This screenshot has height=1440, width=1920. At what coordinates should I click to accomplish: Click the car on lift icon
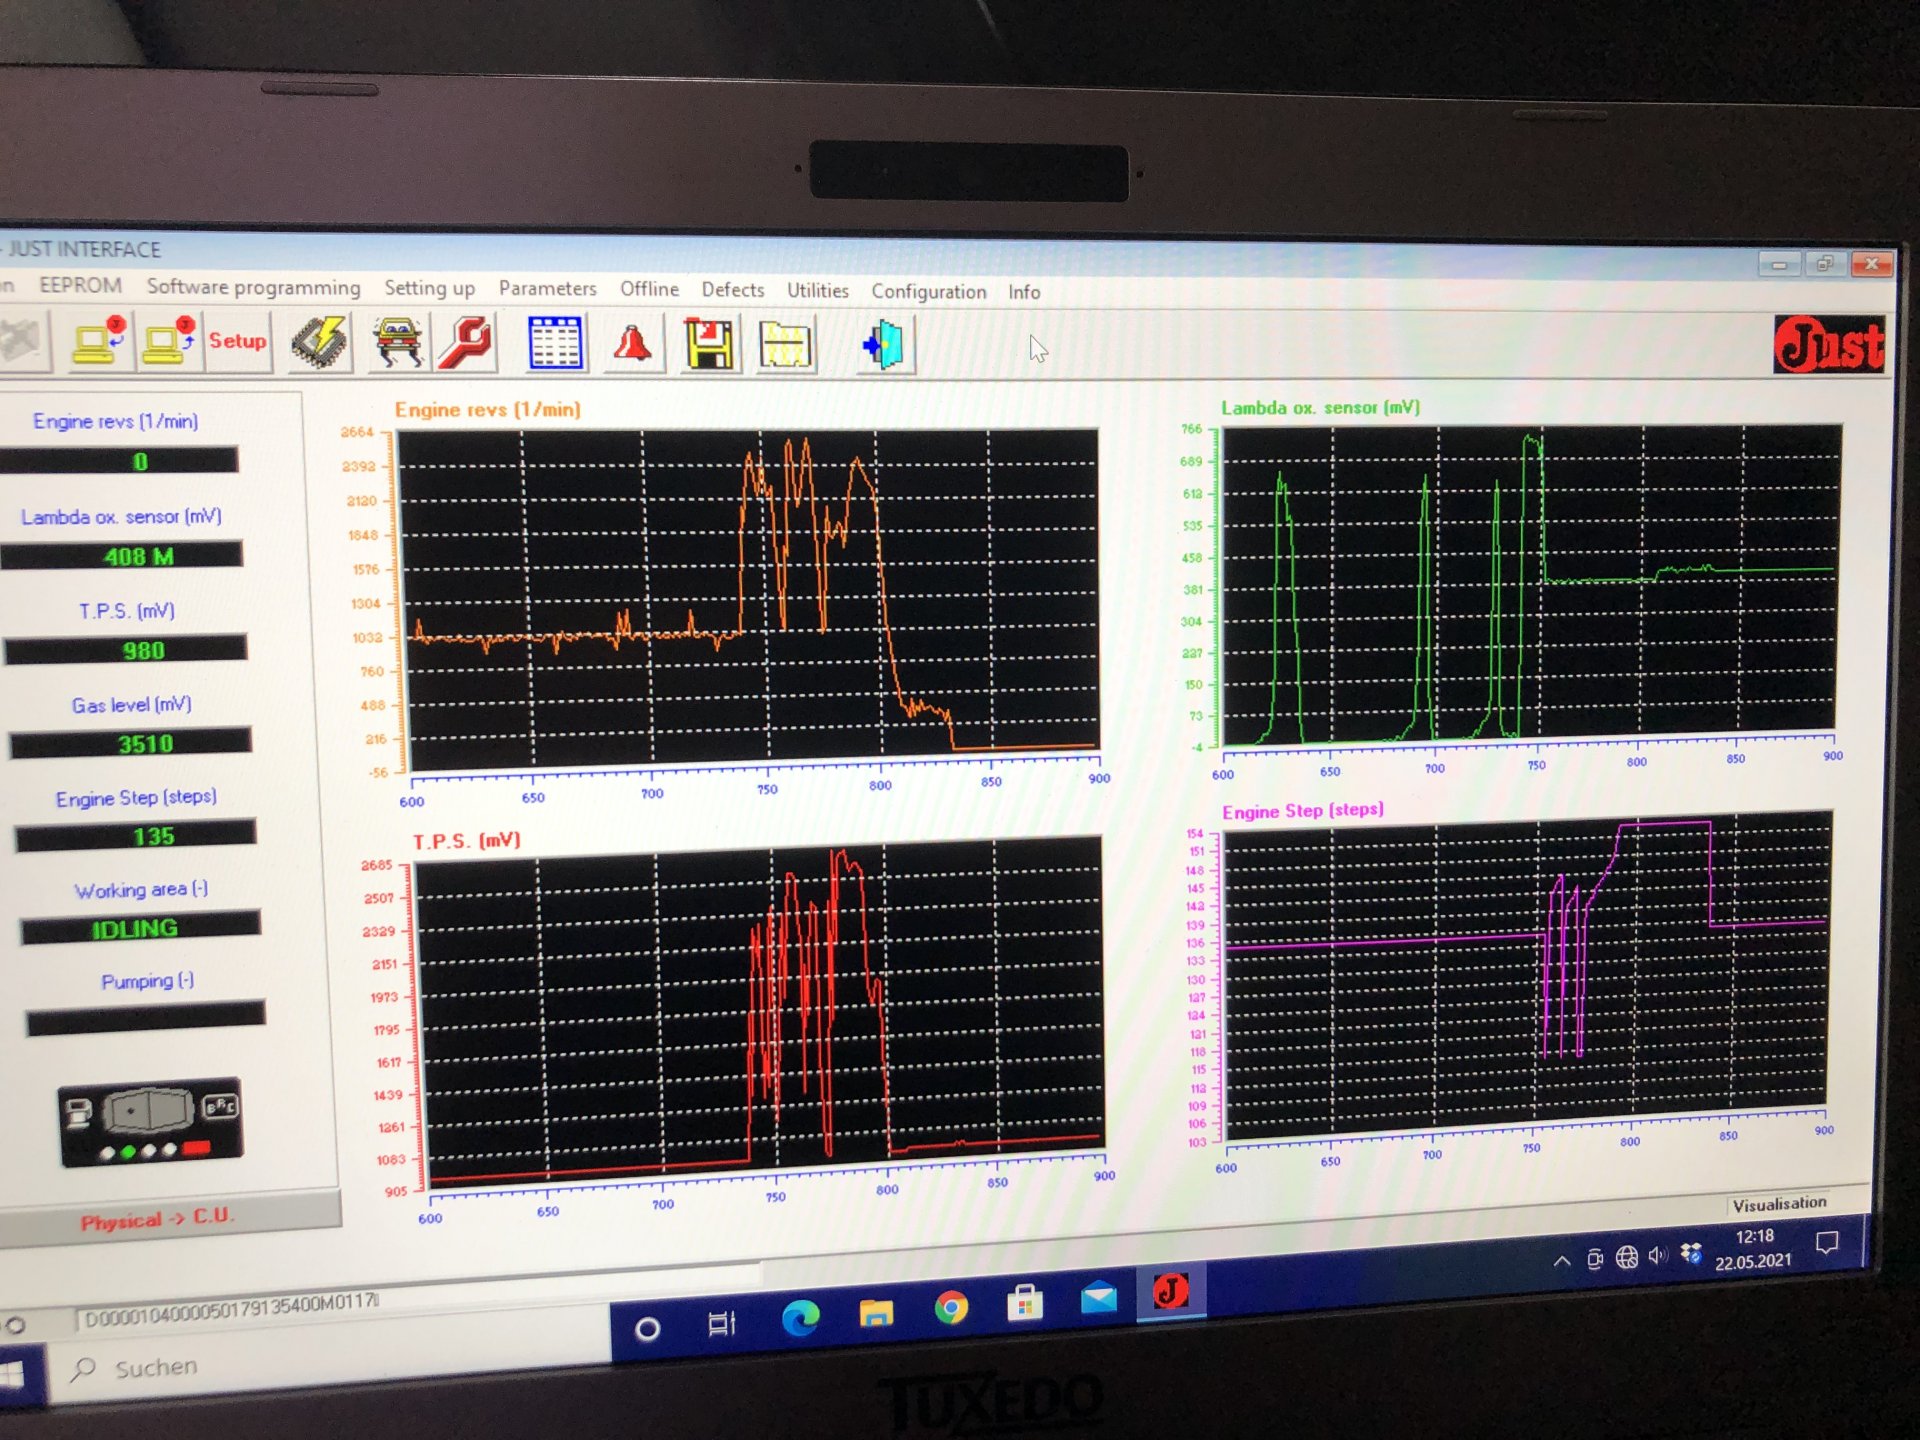(x=397, y=343)
